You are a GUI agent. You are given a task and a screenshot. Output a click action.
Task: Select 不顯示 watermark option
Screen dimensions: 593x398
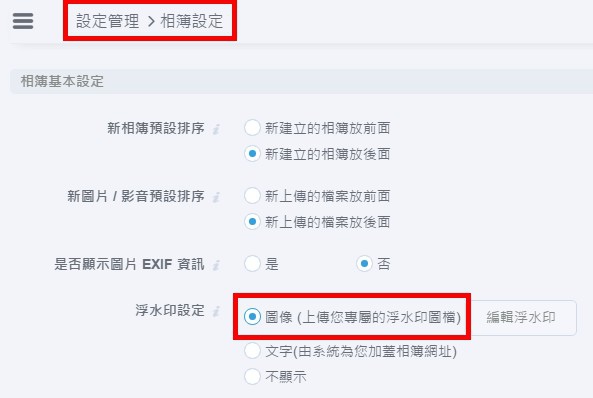point(252,376)
